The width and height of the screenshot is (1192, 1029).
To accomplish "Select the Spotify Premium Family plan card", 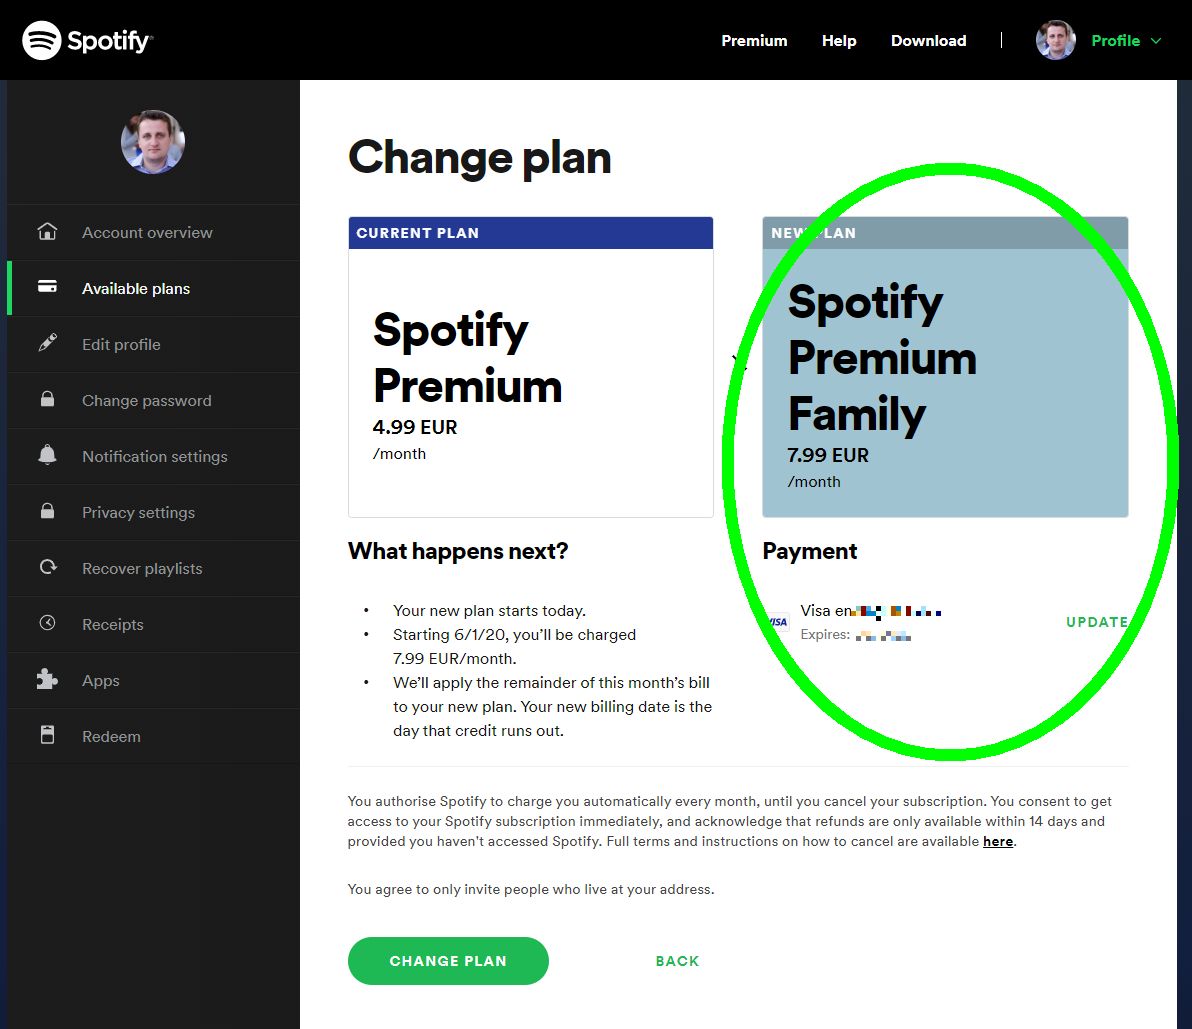I will [x=945, y=367].
